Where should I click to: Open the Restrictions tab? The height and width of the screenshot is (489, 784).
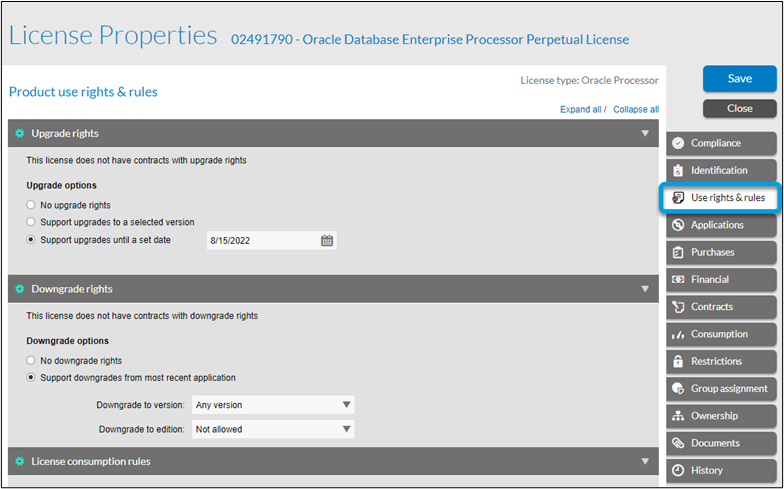click(721, 361)
